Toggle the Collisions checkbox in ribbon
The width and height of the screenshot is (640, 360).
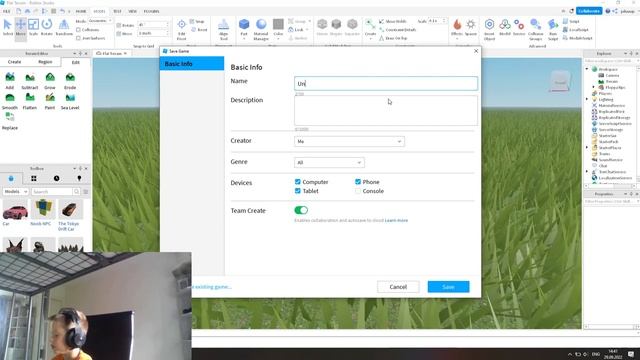click(78, 30)
